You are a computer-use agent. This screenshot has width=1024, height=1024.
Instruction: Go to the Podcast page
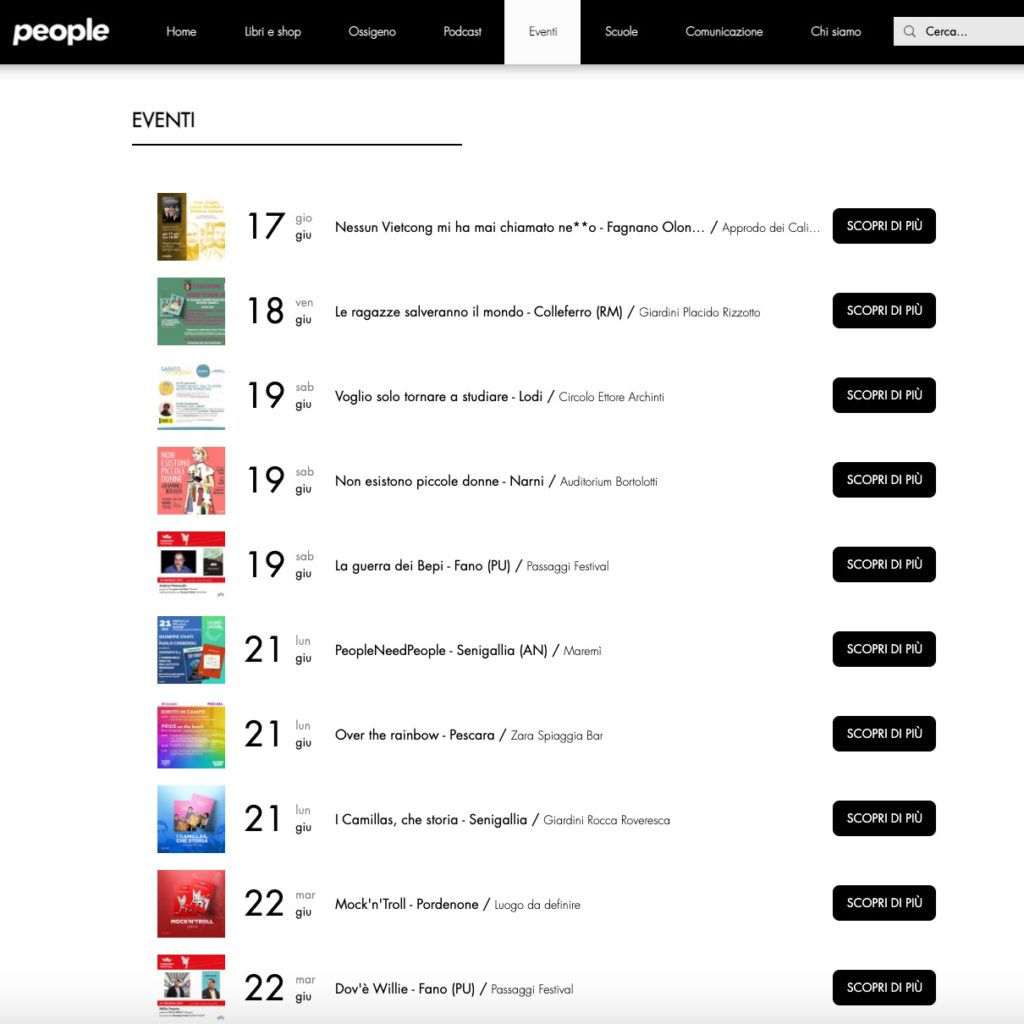[462, 31]
